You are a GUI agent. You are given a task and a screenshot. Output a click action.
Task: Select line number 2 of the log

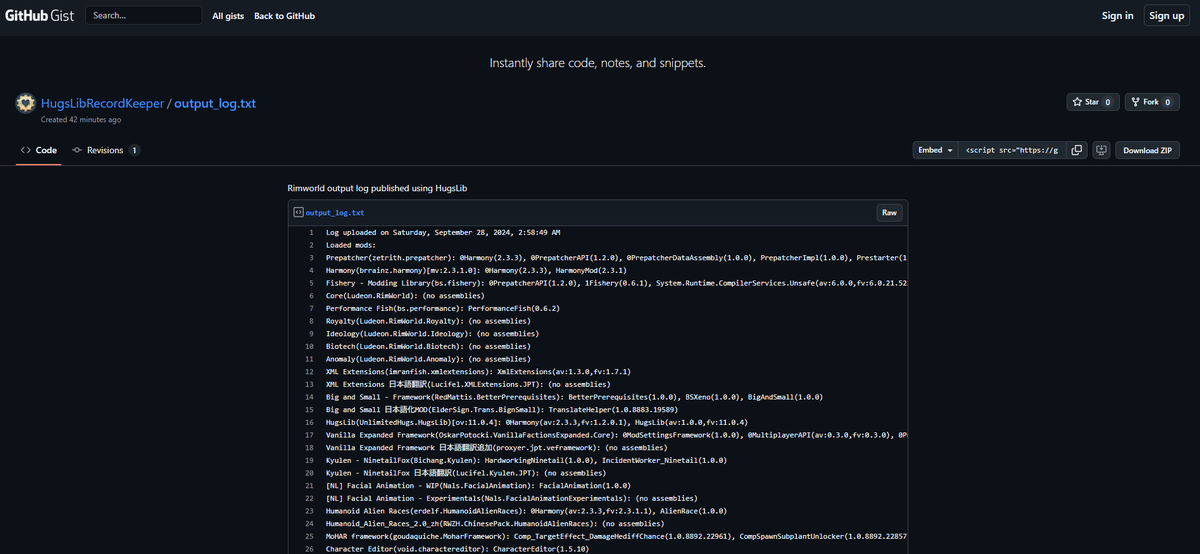click(x=310, y=245)
